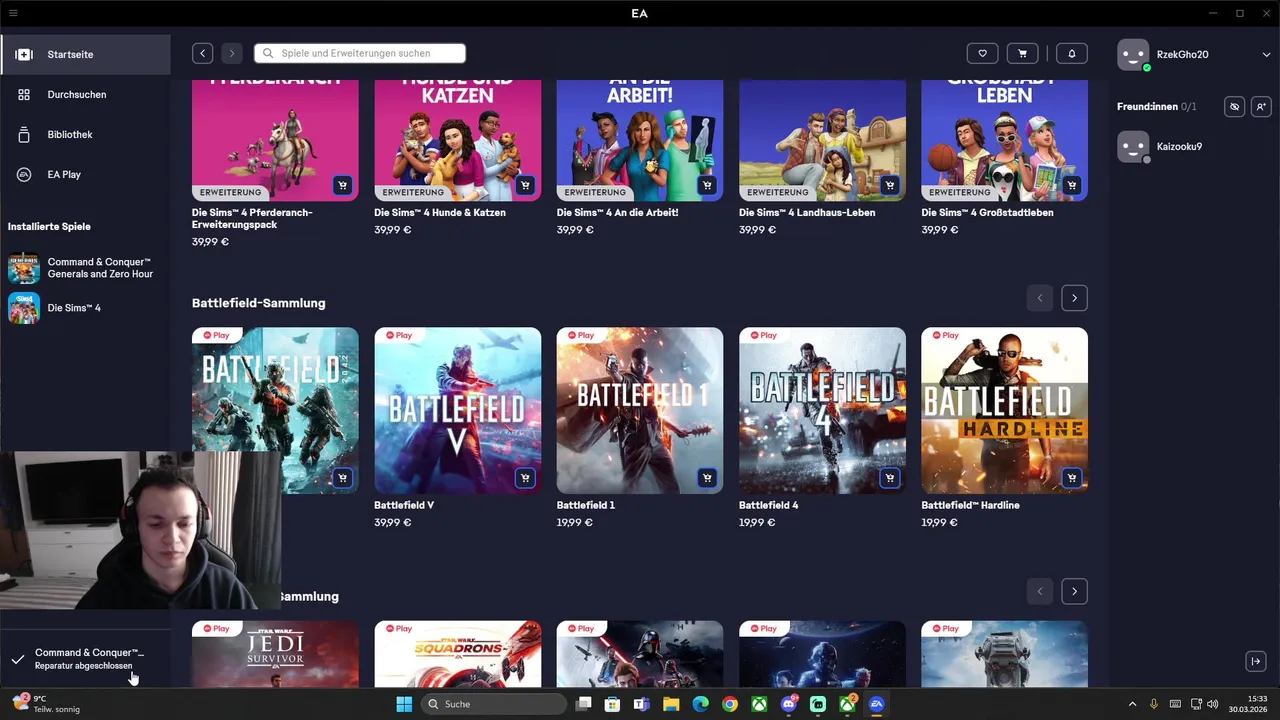
Task: Click Die Sims 4 Großstadtleben title
Action: (x=987, y=212)
